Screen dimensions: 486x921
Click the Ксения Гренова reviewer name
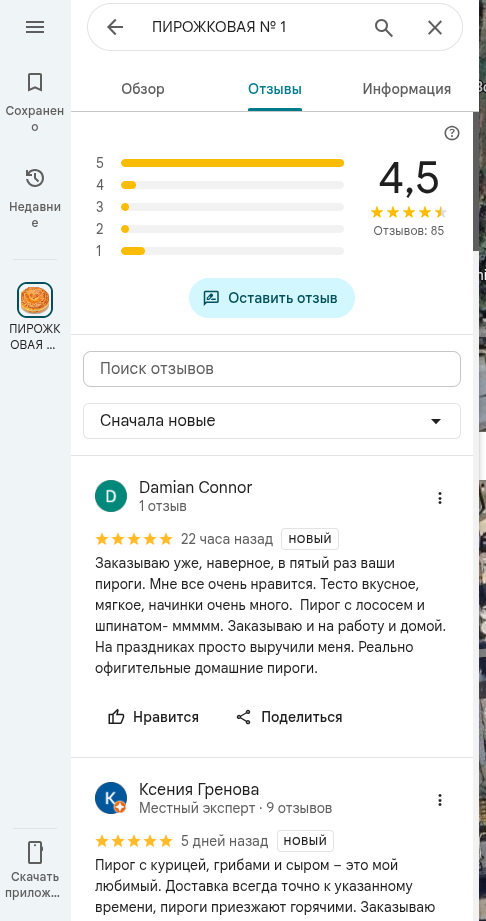[x=199, y=789]
